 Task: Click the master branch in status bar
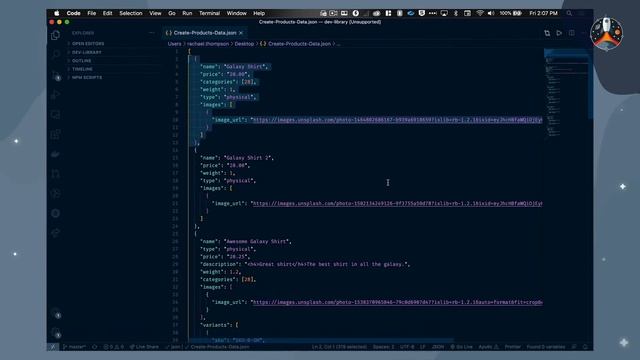tap(75, 347)
